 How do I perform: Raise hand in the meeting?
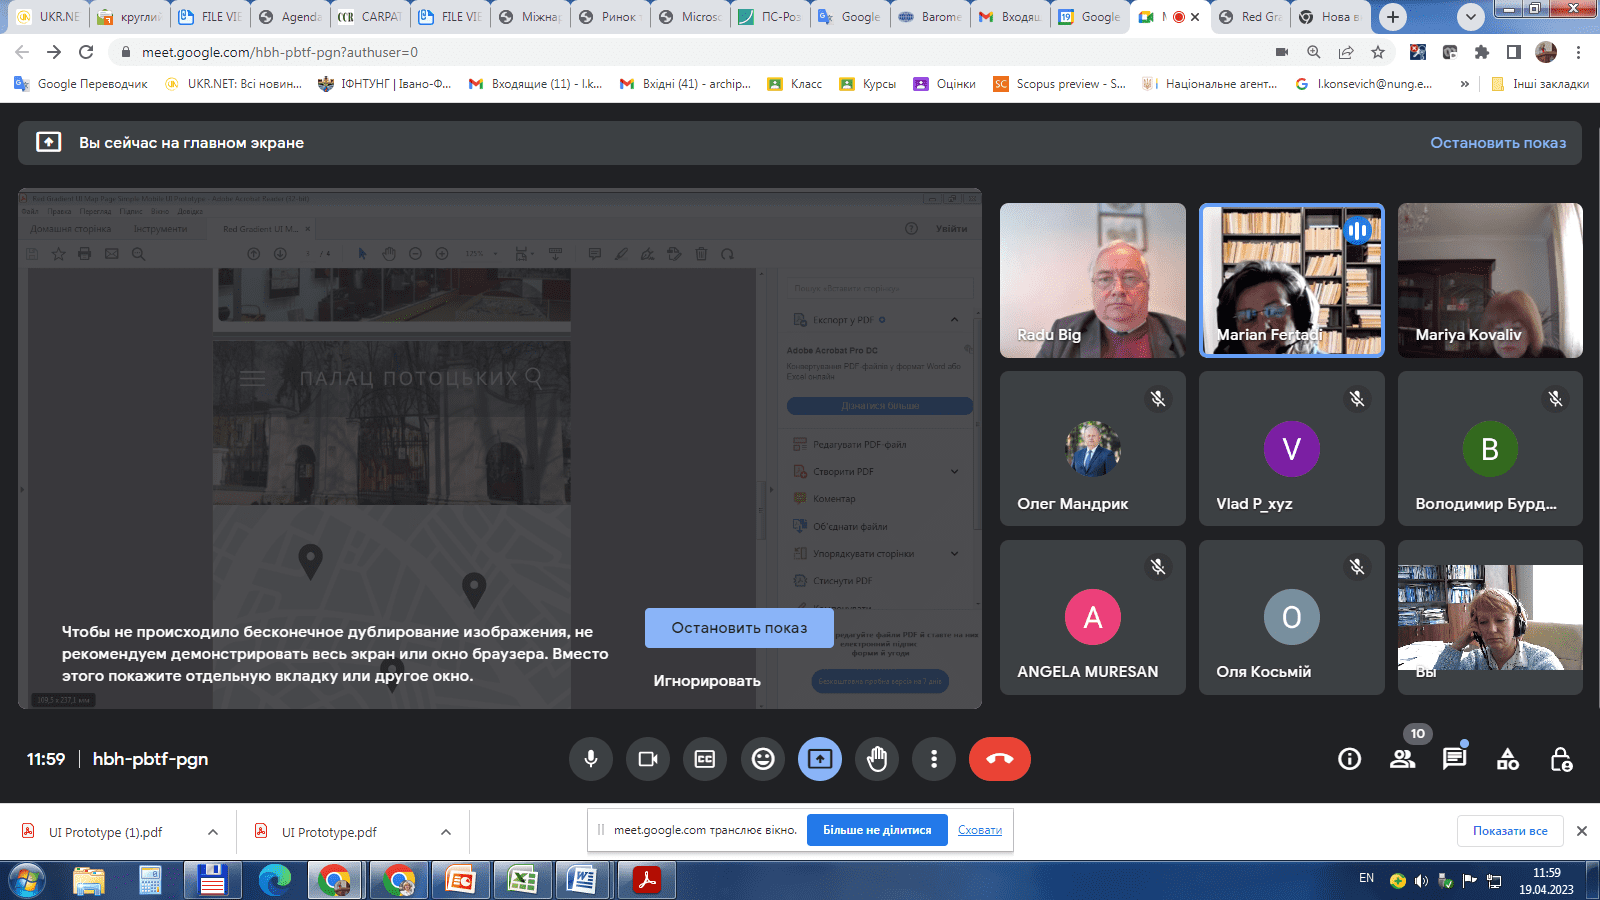(877, 759)
